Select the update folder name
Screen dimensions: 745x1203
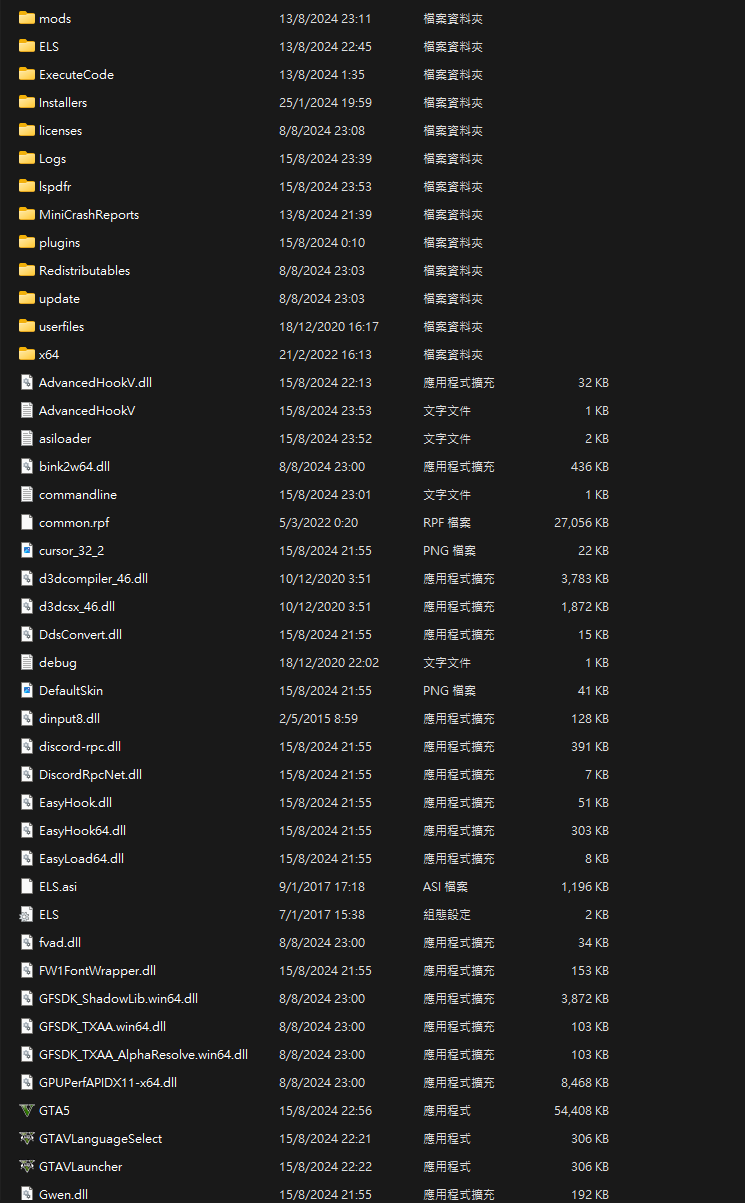pos(59,298)
